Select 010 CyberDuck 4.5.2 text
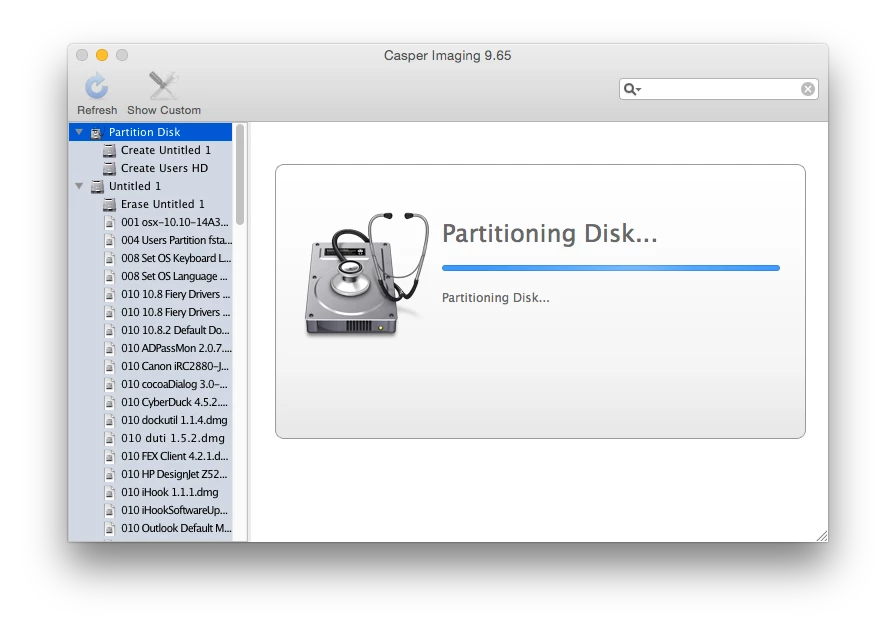Screen dimensions: 896x634 [x=174, y=402]
